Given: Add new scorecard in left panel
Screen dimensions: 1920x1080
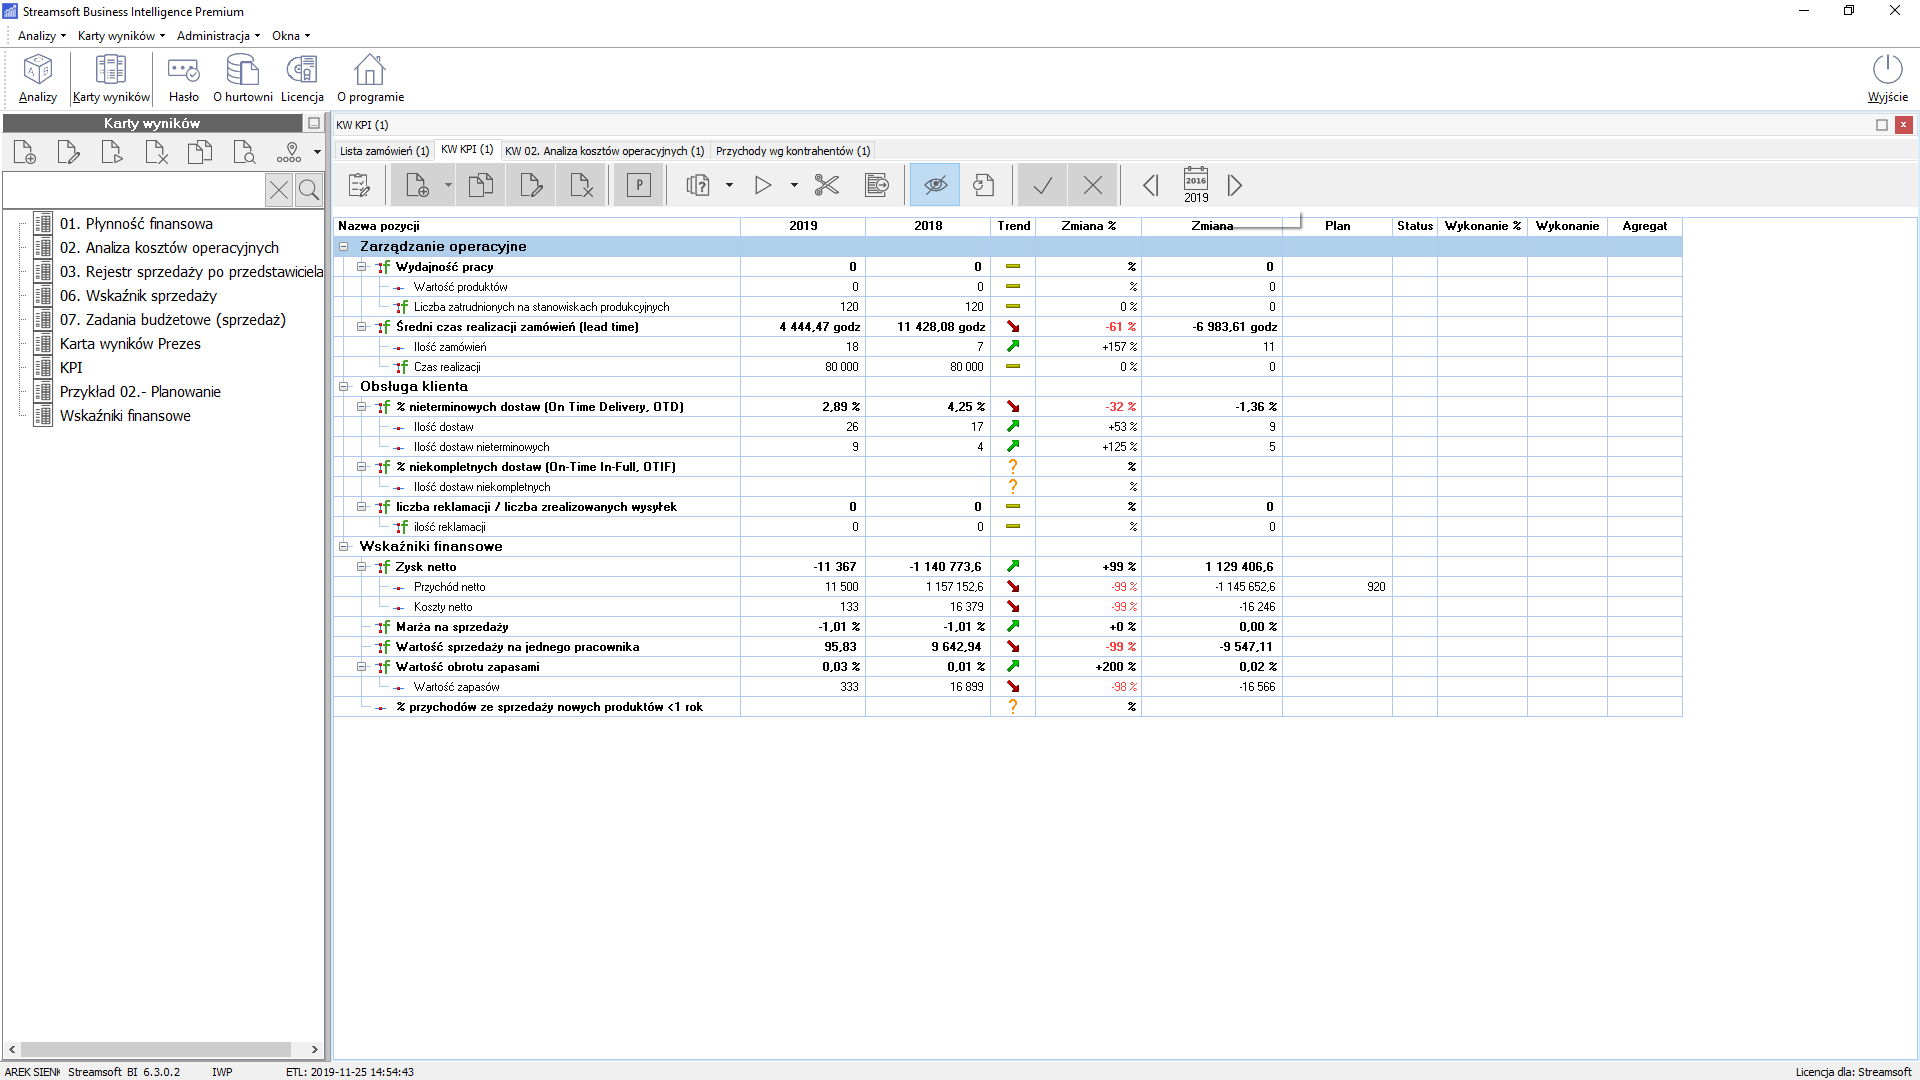Looking at the screenshot, I should coord(25,152).
